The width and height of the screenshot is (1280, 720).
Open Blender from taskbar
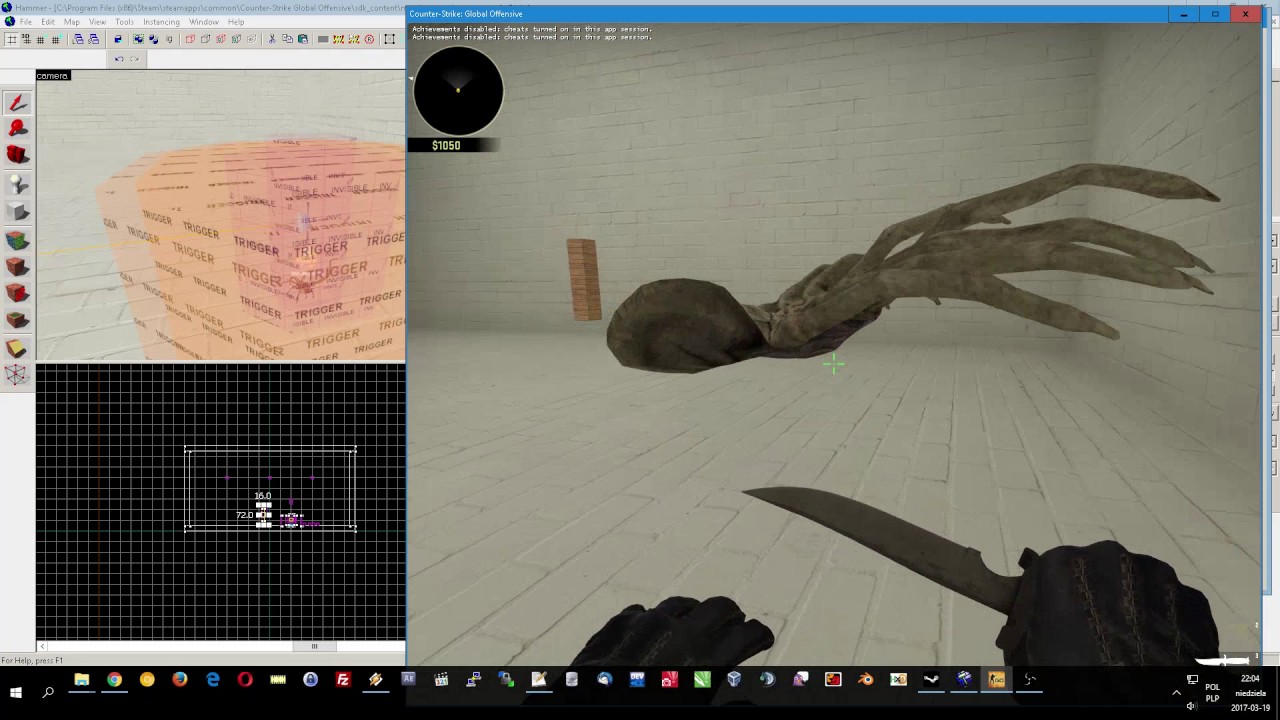[866, 680]
